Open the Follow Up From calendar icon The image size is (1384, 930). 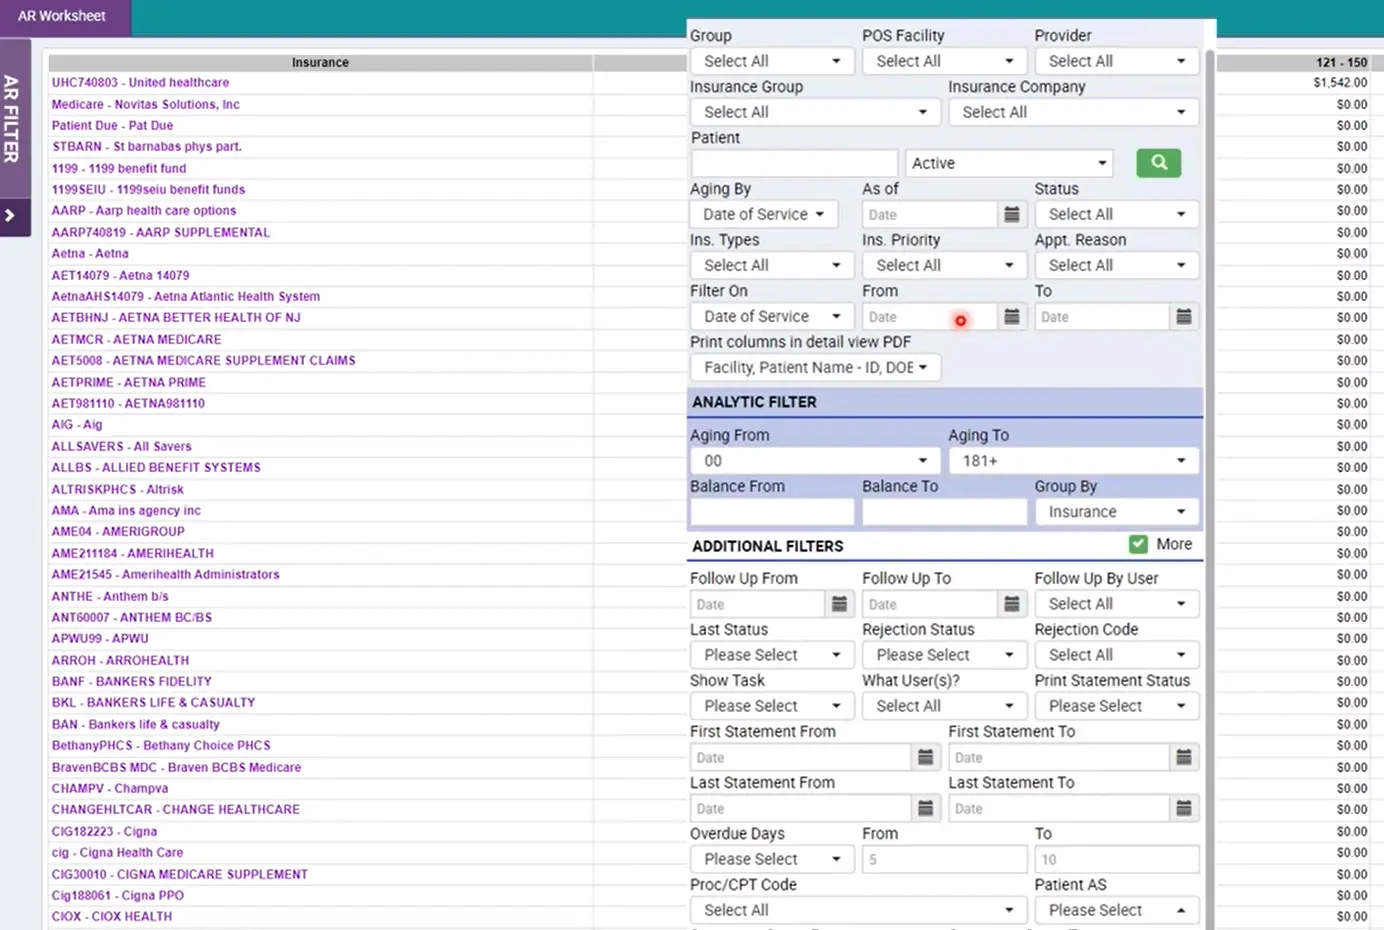pos(840,604)
